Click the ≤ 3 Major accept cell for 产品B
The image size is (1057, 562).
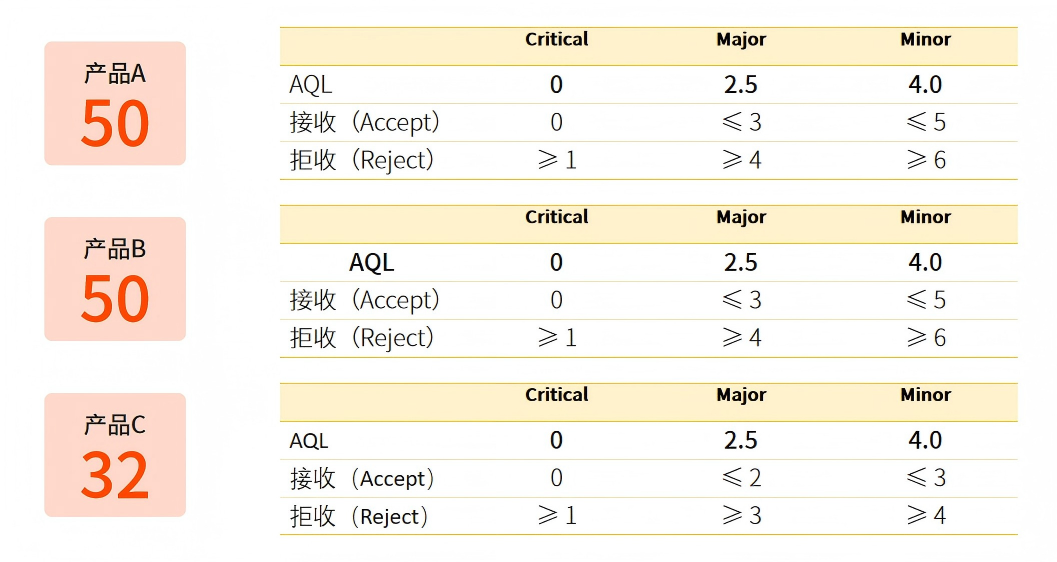(x=741, y=300)
